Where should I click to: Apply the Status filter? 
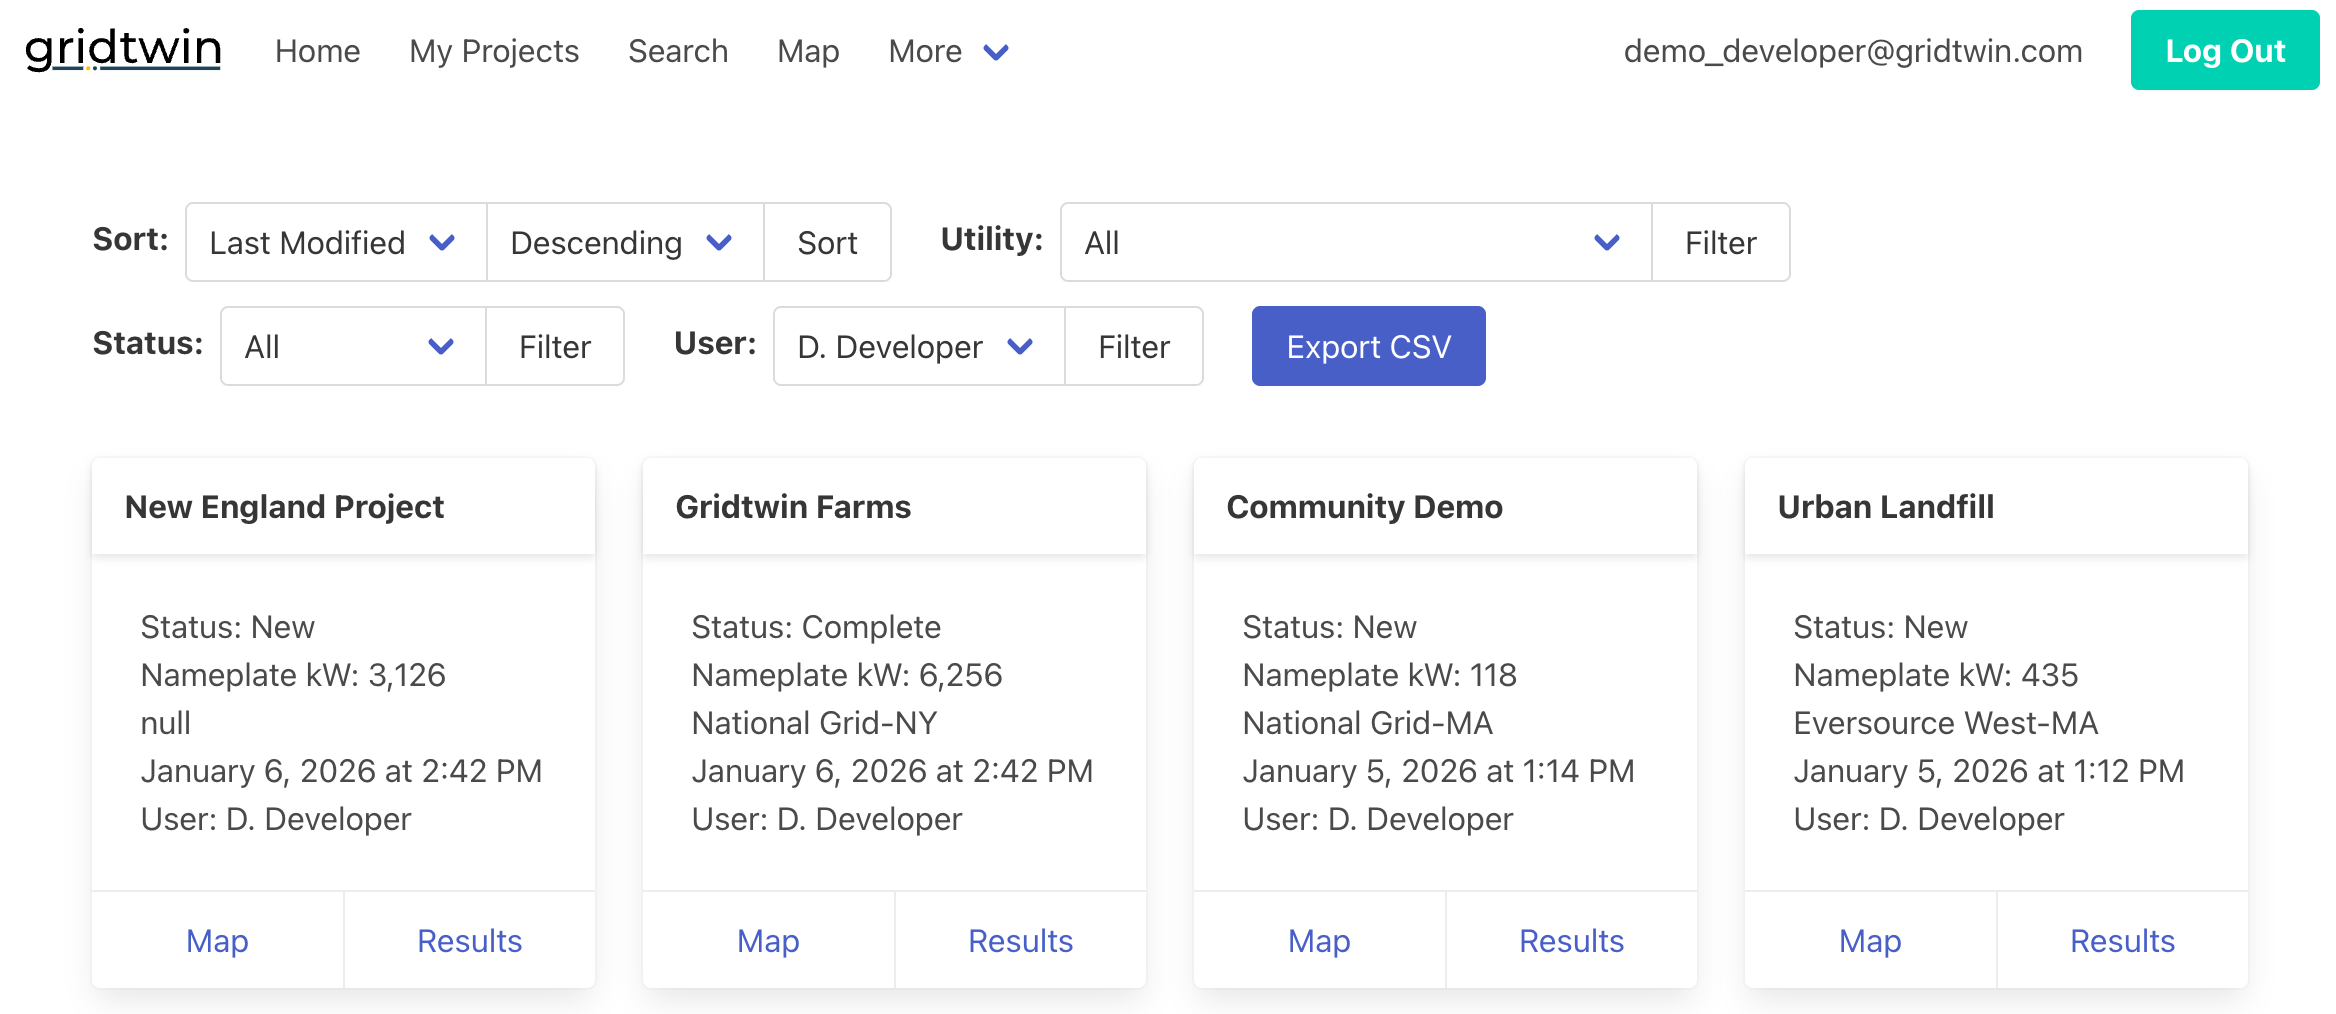(555, 346)
